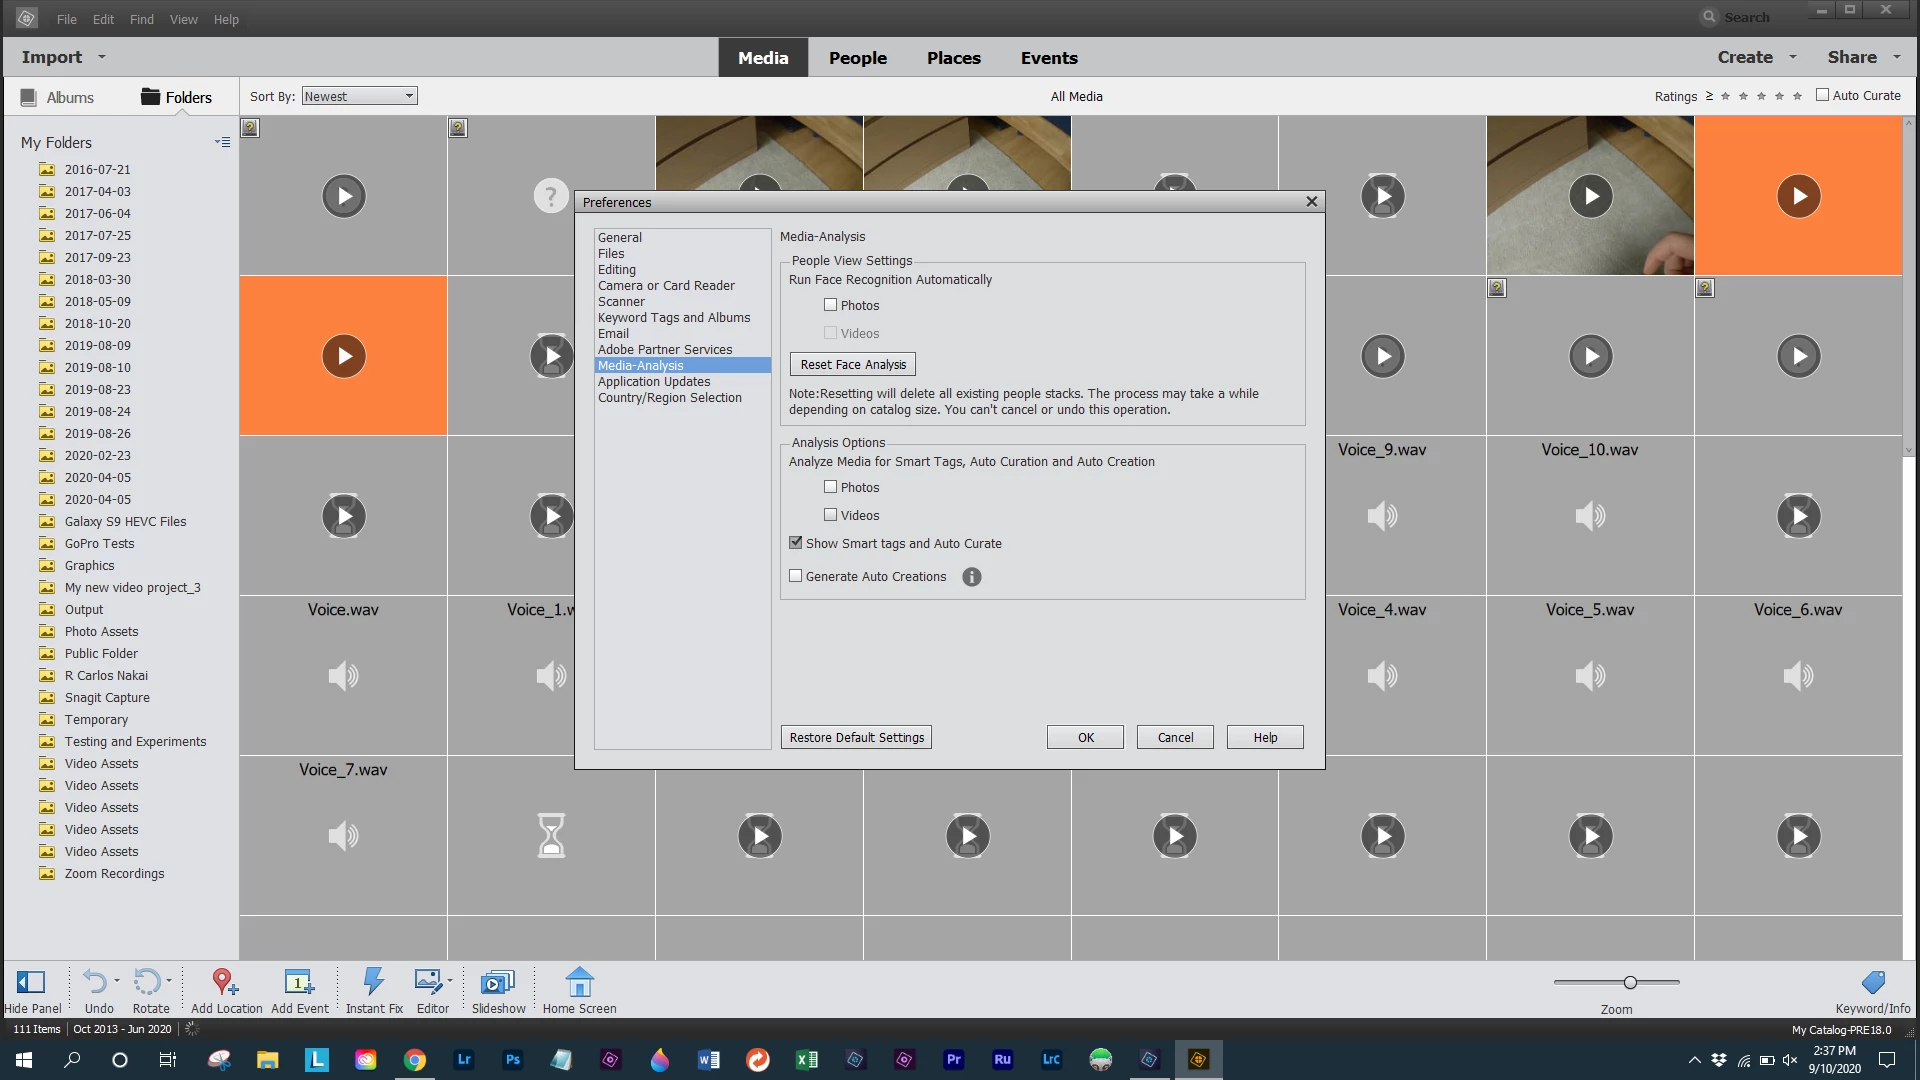Image resolution: width=1920 pixels, height=1080 pixels.
Task: Launch the Slideshow tool
Action: click(497, 982)
